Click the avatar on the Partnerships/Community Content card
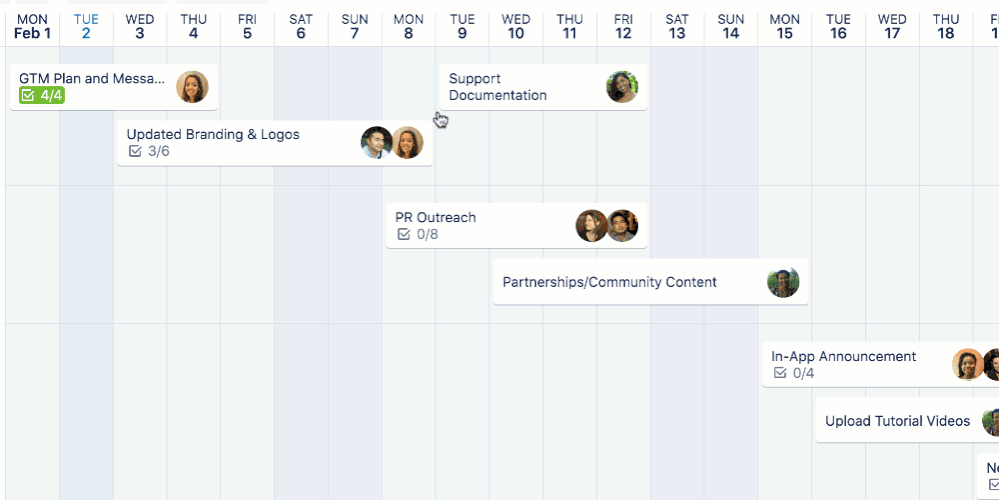This screenshot has width=999, height=500. coord(783,282)
